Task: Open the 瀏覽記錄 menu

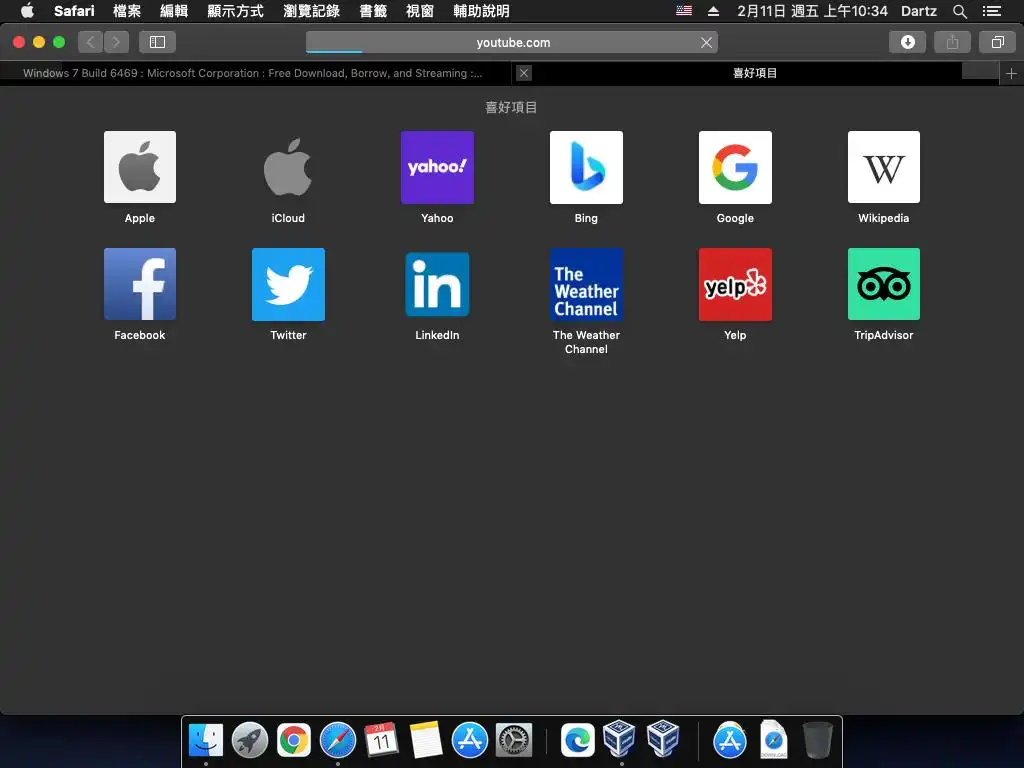Action: [312, 10]
